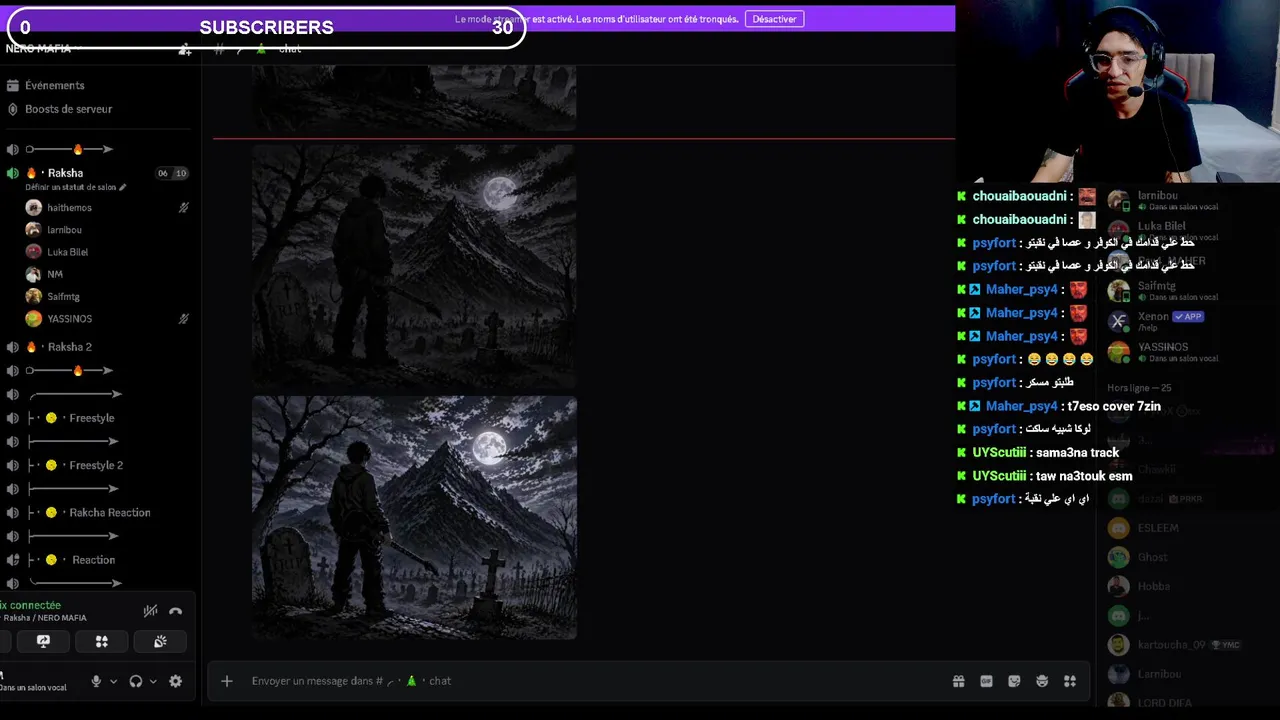Image resolution: width=1280 pixels, height=720 pixels.
Task: Click the Hors ligne — 25 section header
Action: click(1139, 388)
